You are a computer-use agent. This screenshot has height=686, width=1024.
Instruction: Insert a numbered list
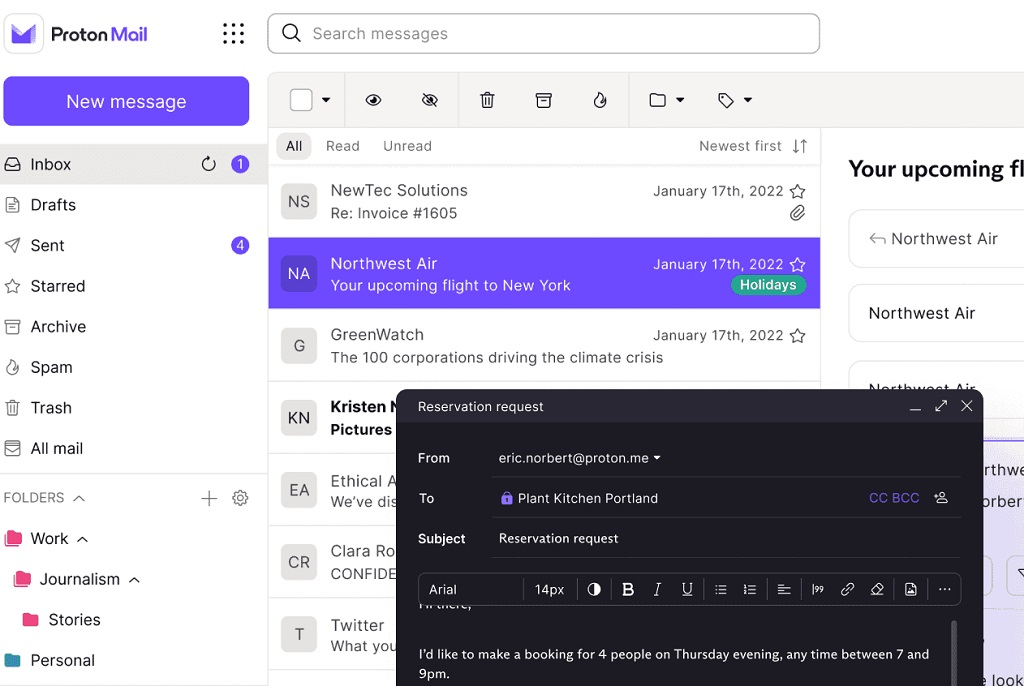(x=750, y=589)
